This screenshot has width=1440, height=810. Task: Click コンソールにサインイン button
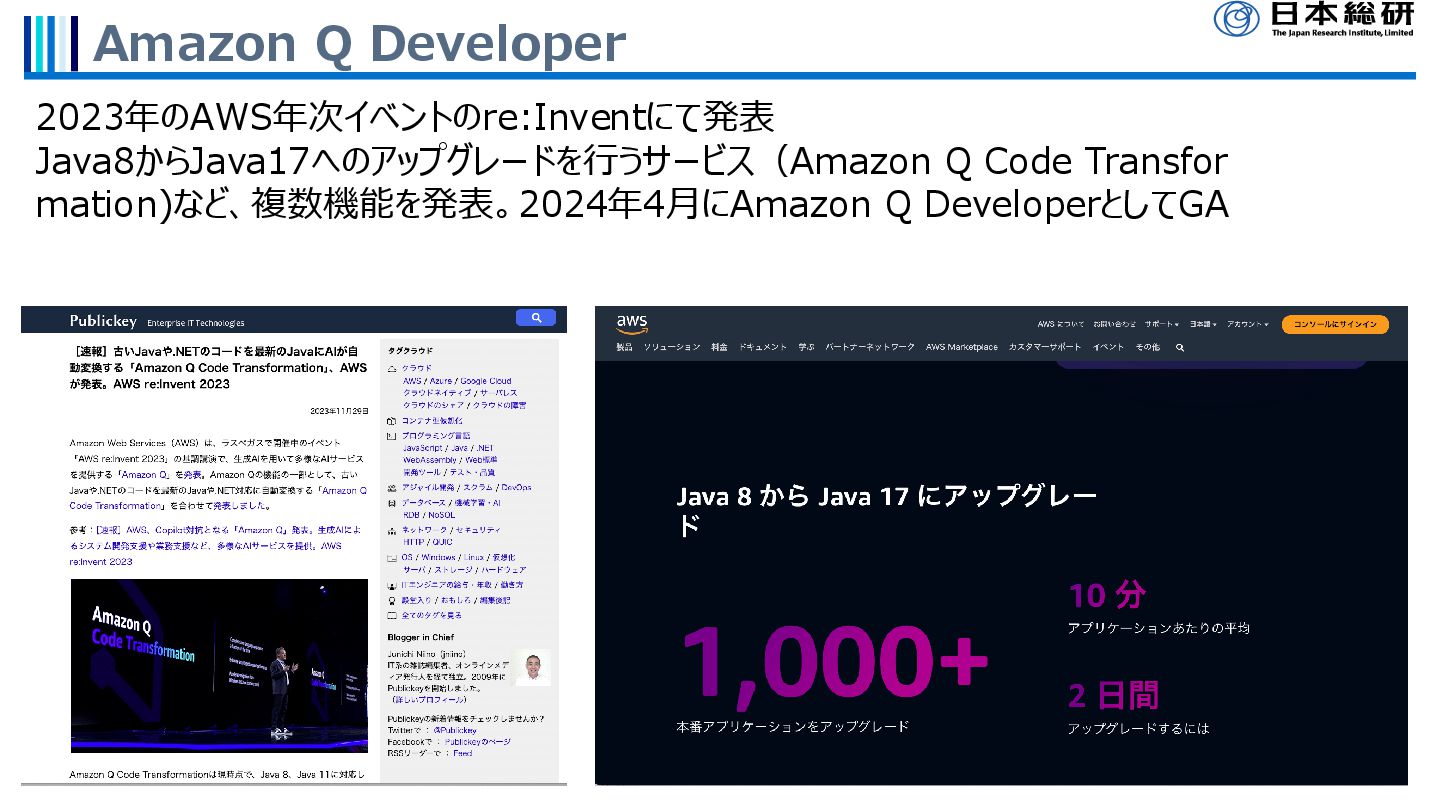[x=1335, y=324]
